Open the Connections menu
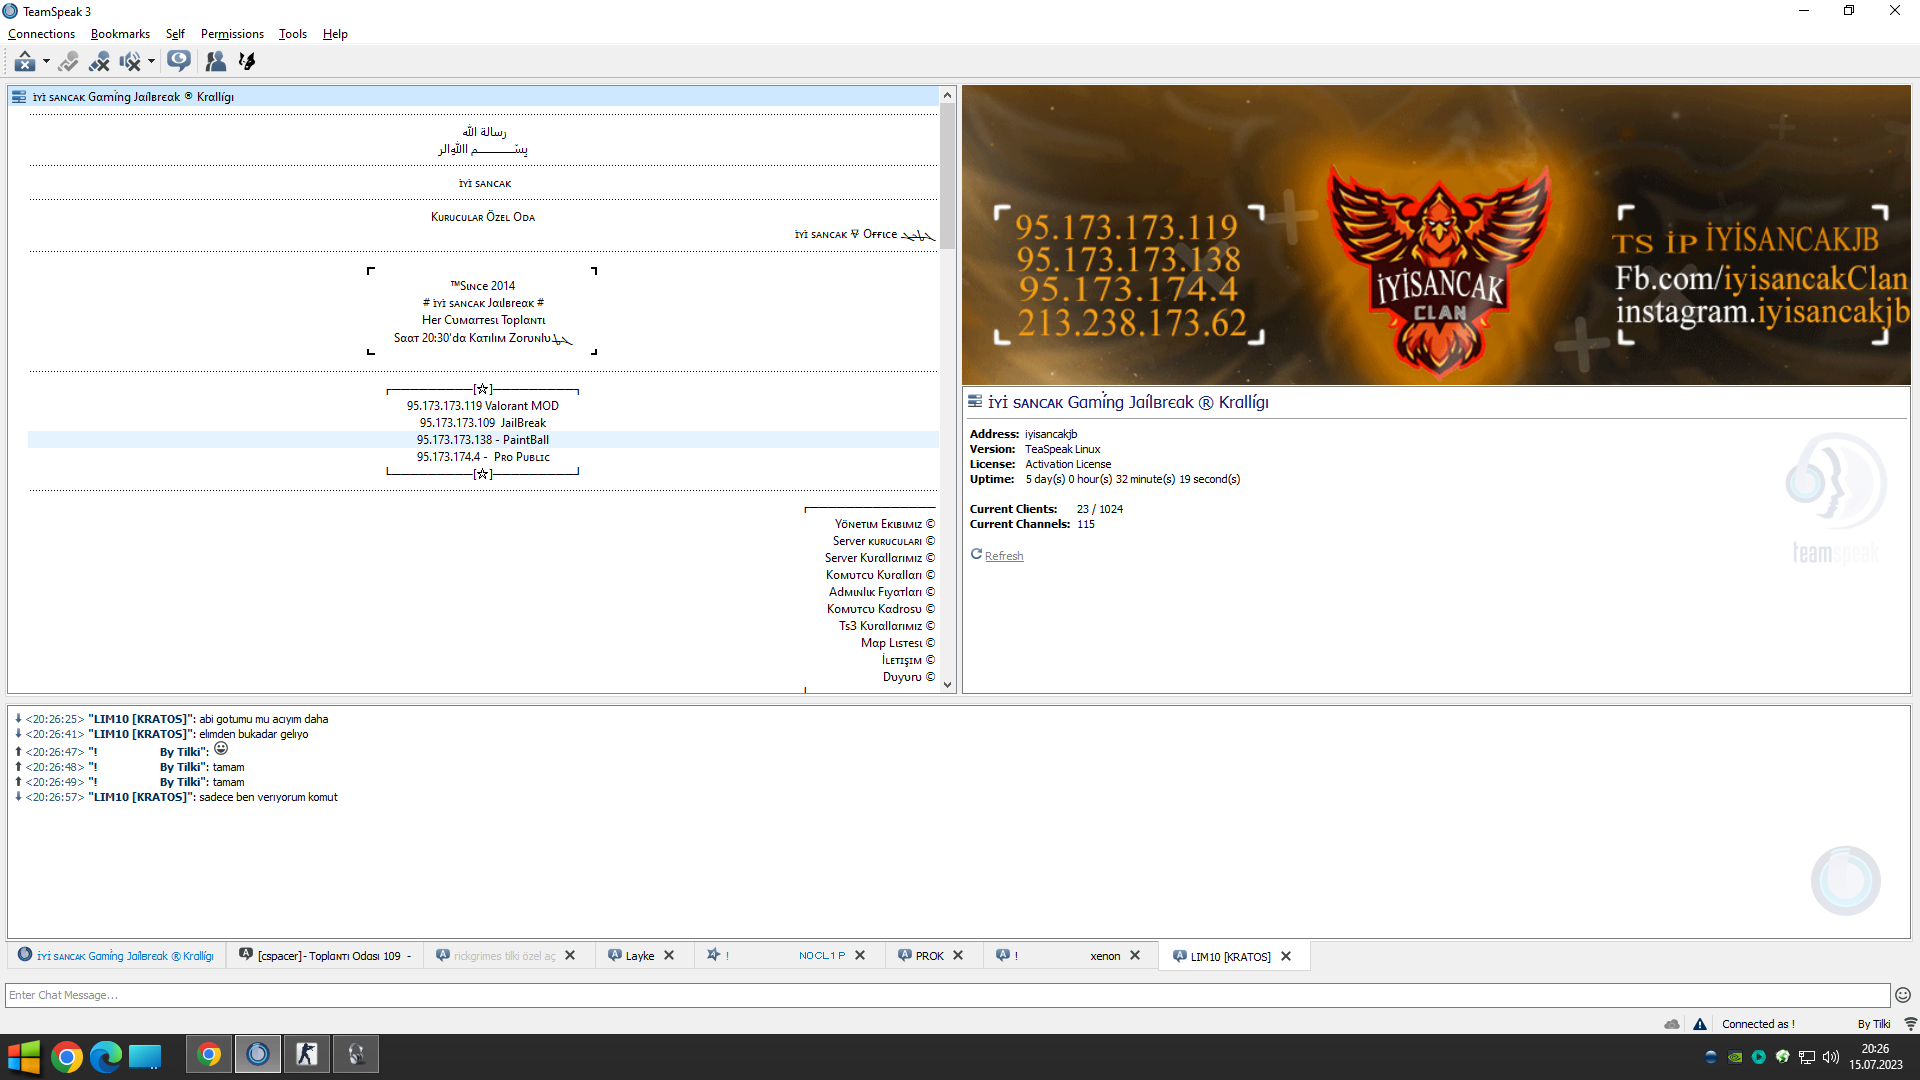Image resolution: width=1920 pixels, height=1080 pixels. pos(41,34)
